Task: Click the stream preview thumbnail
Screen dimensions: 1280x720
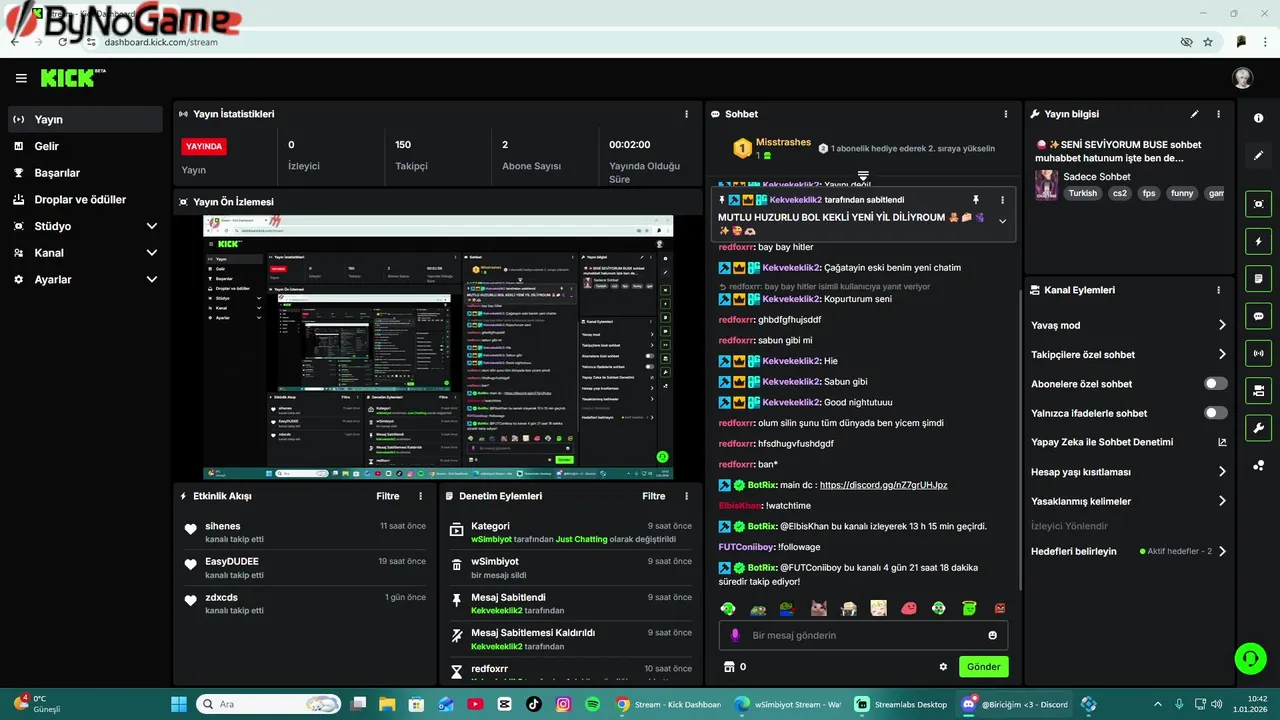Action: point(438,347)
